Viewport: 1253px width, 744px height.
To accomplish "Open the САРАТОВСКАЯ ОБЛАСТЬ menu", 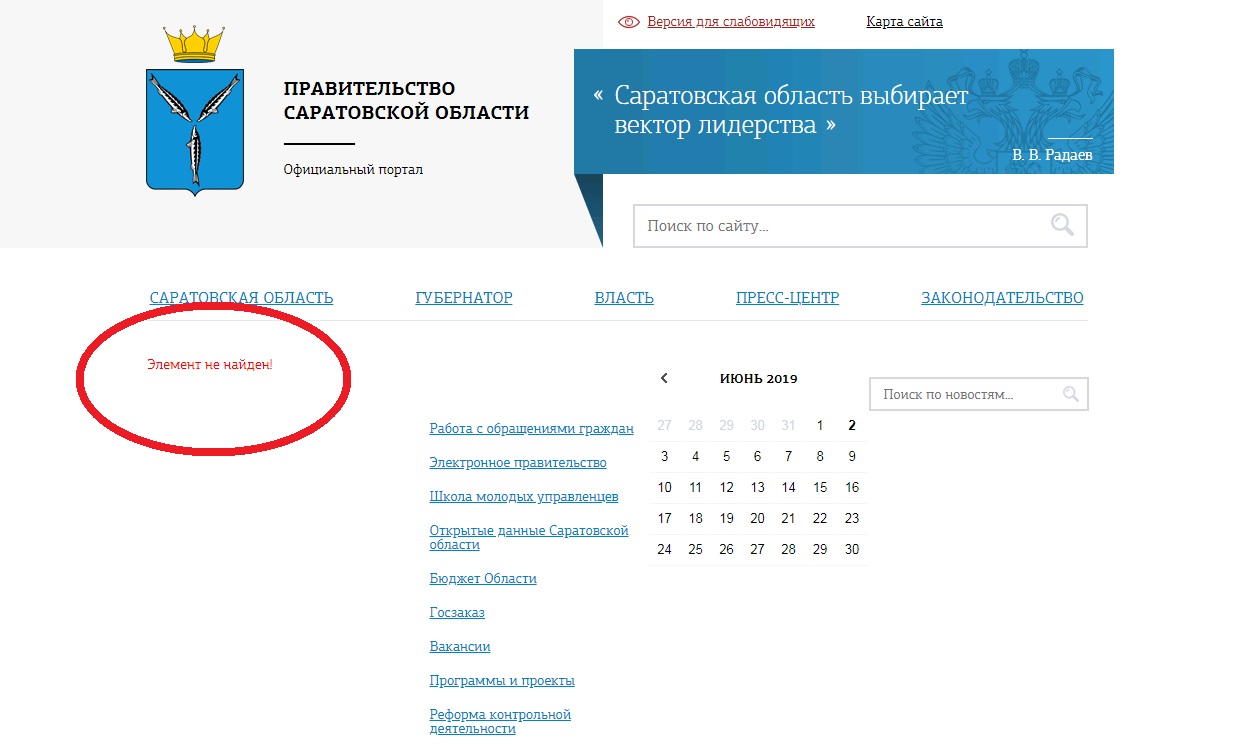I will point(241,298).
